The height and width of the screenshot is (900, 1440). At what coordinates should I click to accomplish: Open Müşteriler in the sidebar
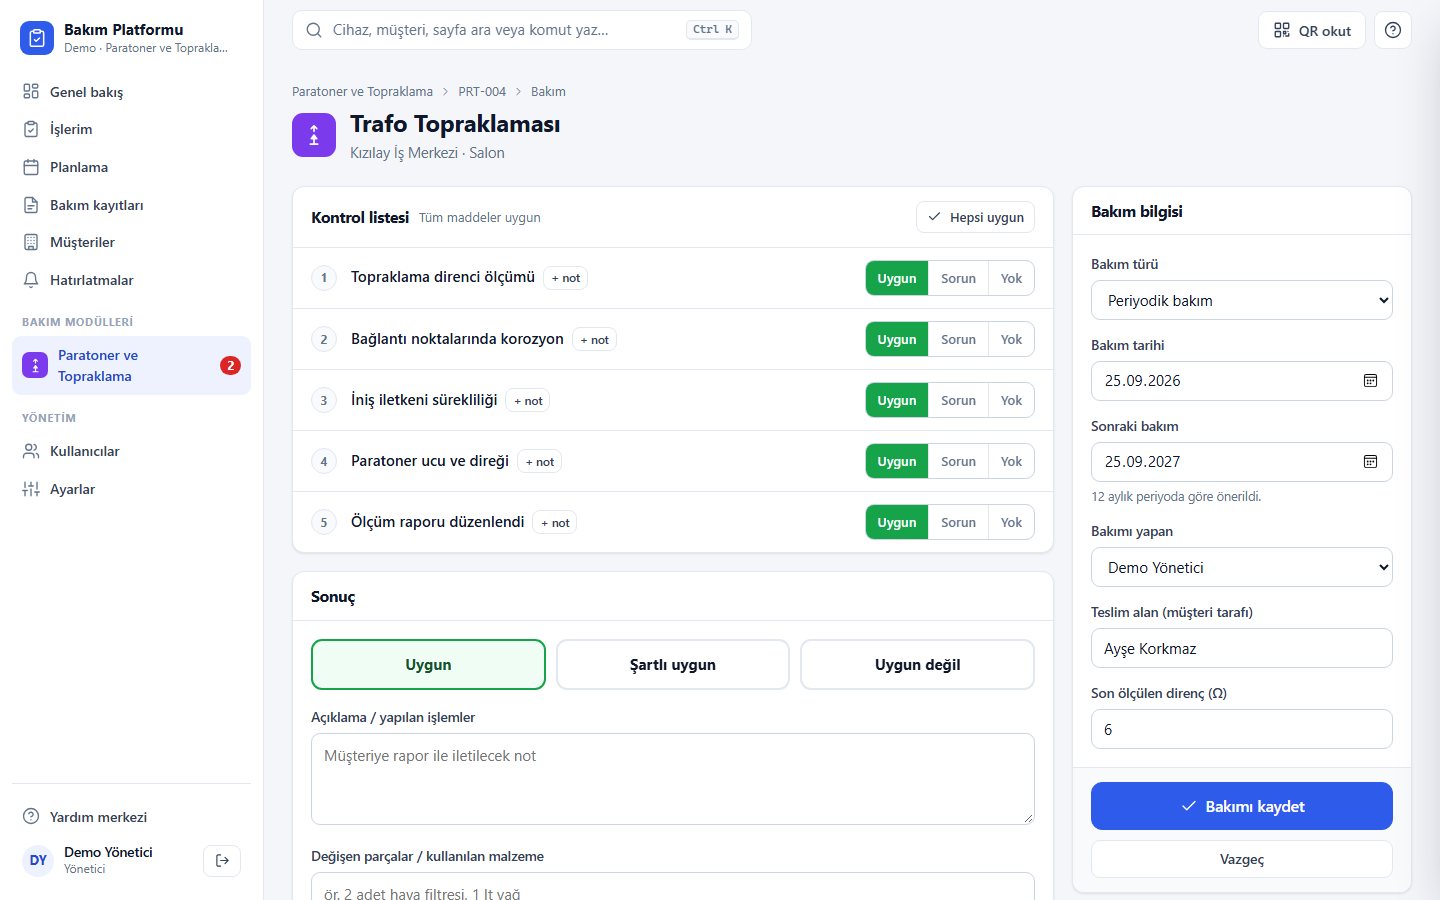pyautogui.click(x=131, y=242)
